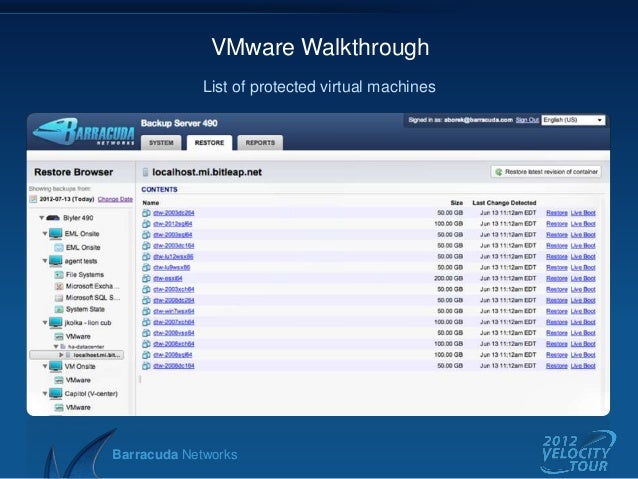Click the CONTENTS section heading
This screenshot has height=479, width=638.
tap(160, 190)
